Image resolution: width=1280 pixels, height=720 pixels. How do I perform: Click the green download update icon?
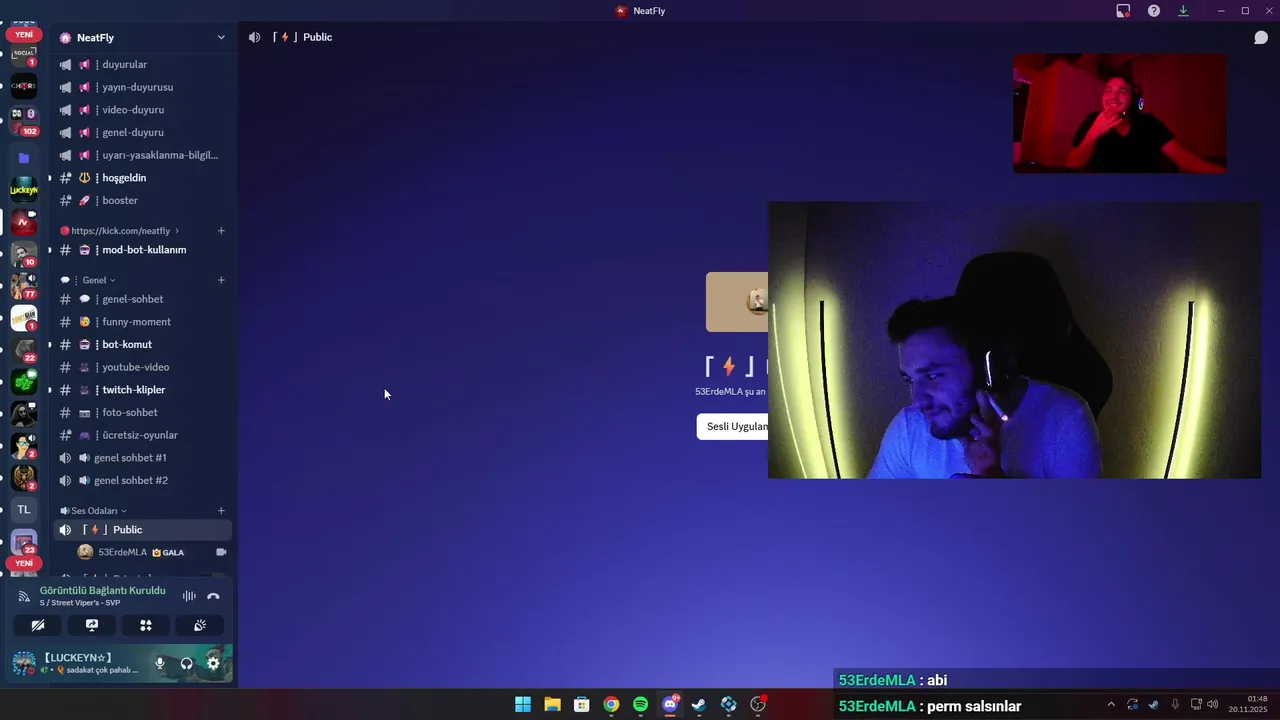click(x=1183, y=11)
